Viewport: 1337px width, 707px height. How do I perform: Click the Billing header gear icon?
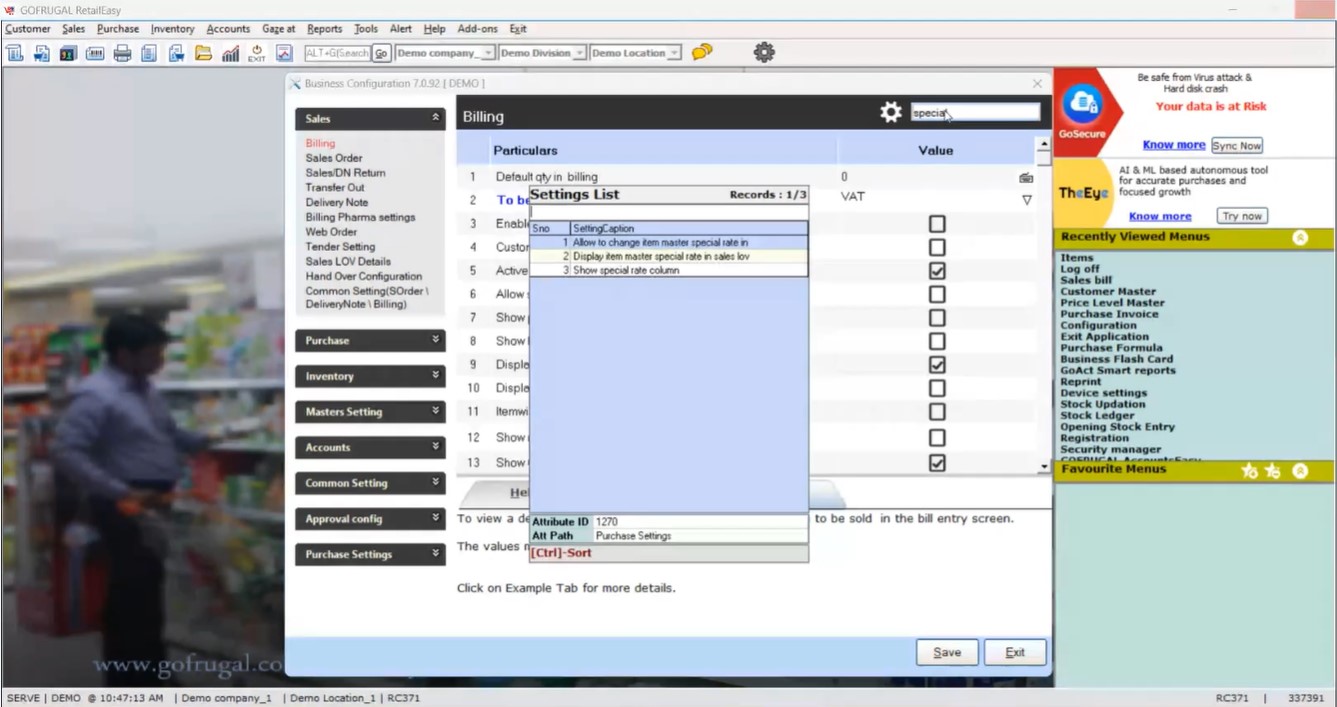click(890, 113)
